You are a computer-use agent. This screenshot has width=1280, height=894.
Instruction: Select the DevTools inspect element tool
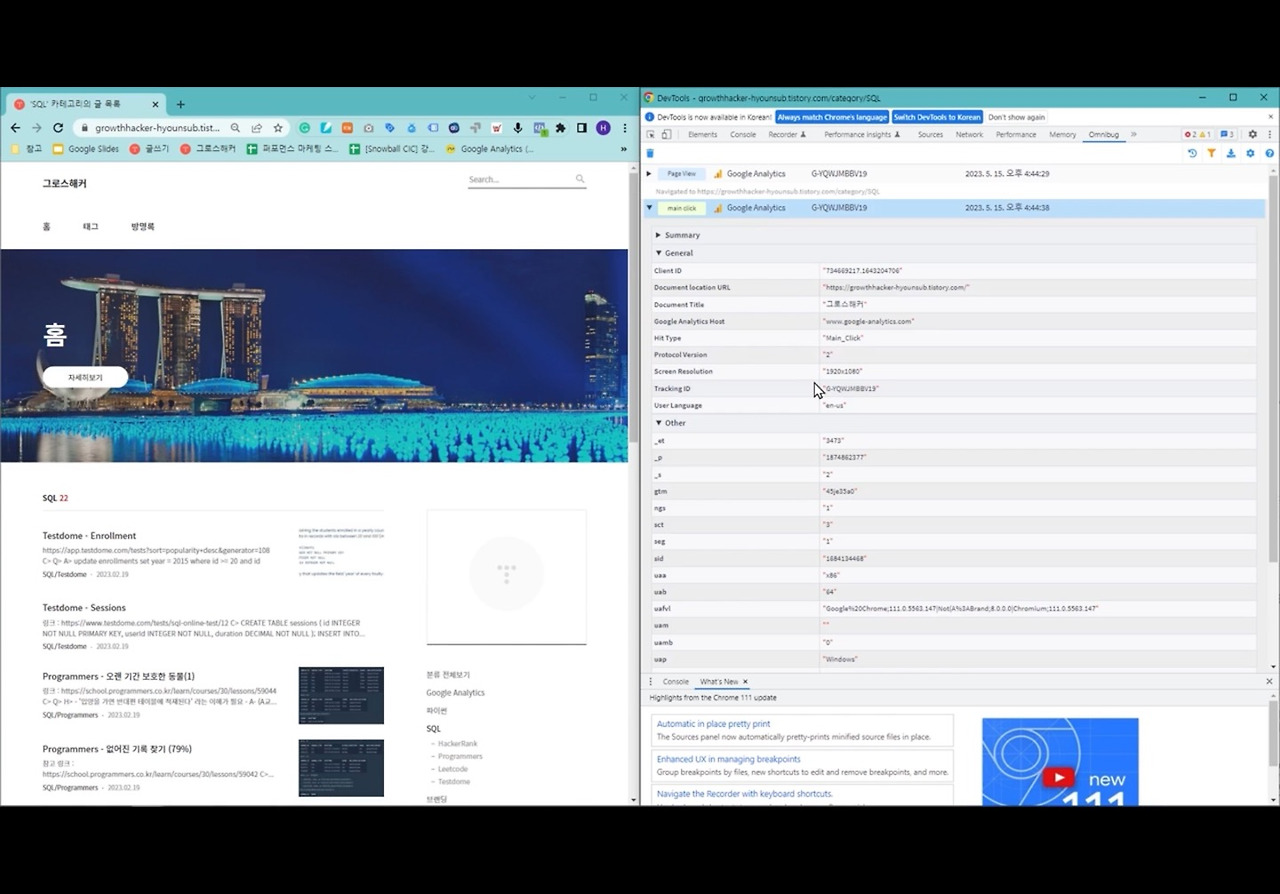coord(651,134)
